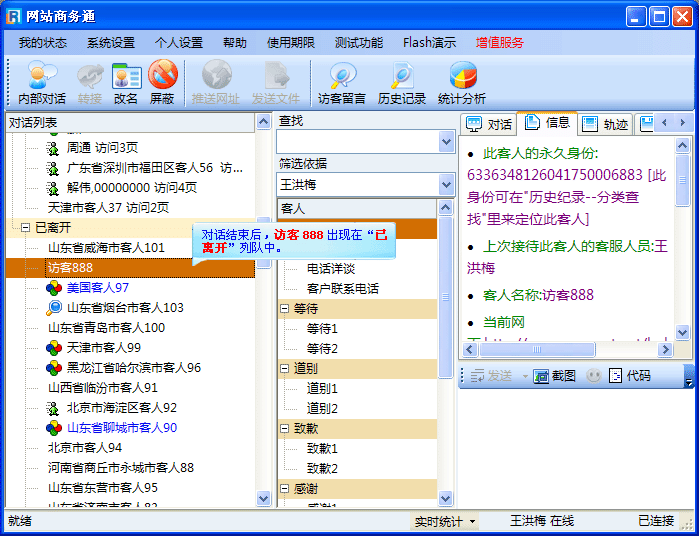Select 山东省烟台市客人103 in the list
The height and width of the screenshot is (536, 699).
(125, 308)
